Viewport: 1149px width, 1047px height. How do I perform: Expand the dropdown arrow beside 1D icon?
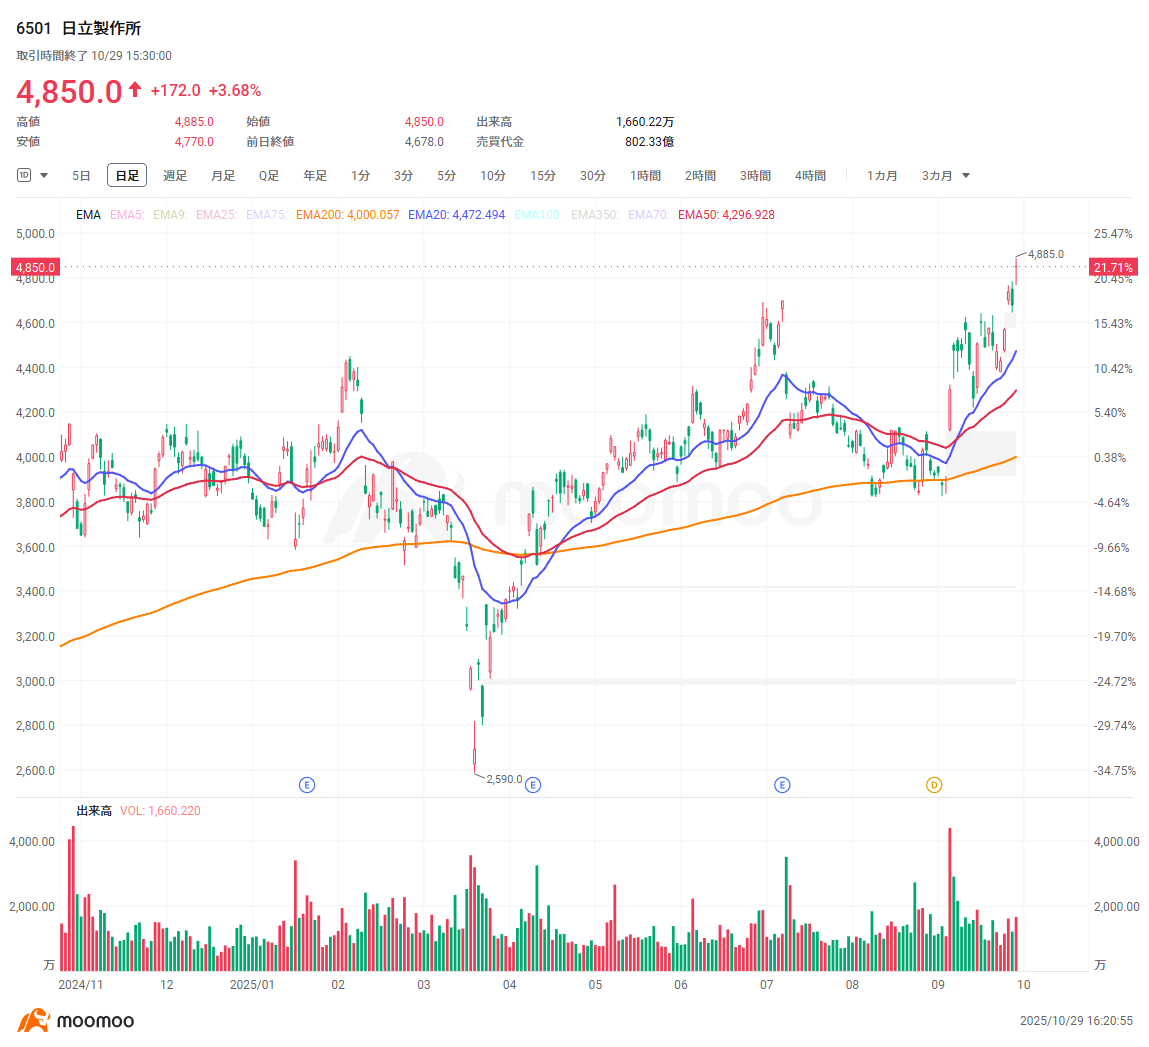click(x=44, y=176)
